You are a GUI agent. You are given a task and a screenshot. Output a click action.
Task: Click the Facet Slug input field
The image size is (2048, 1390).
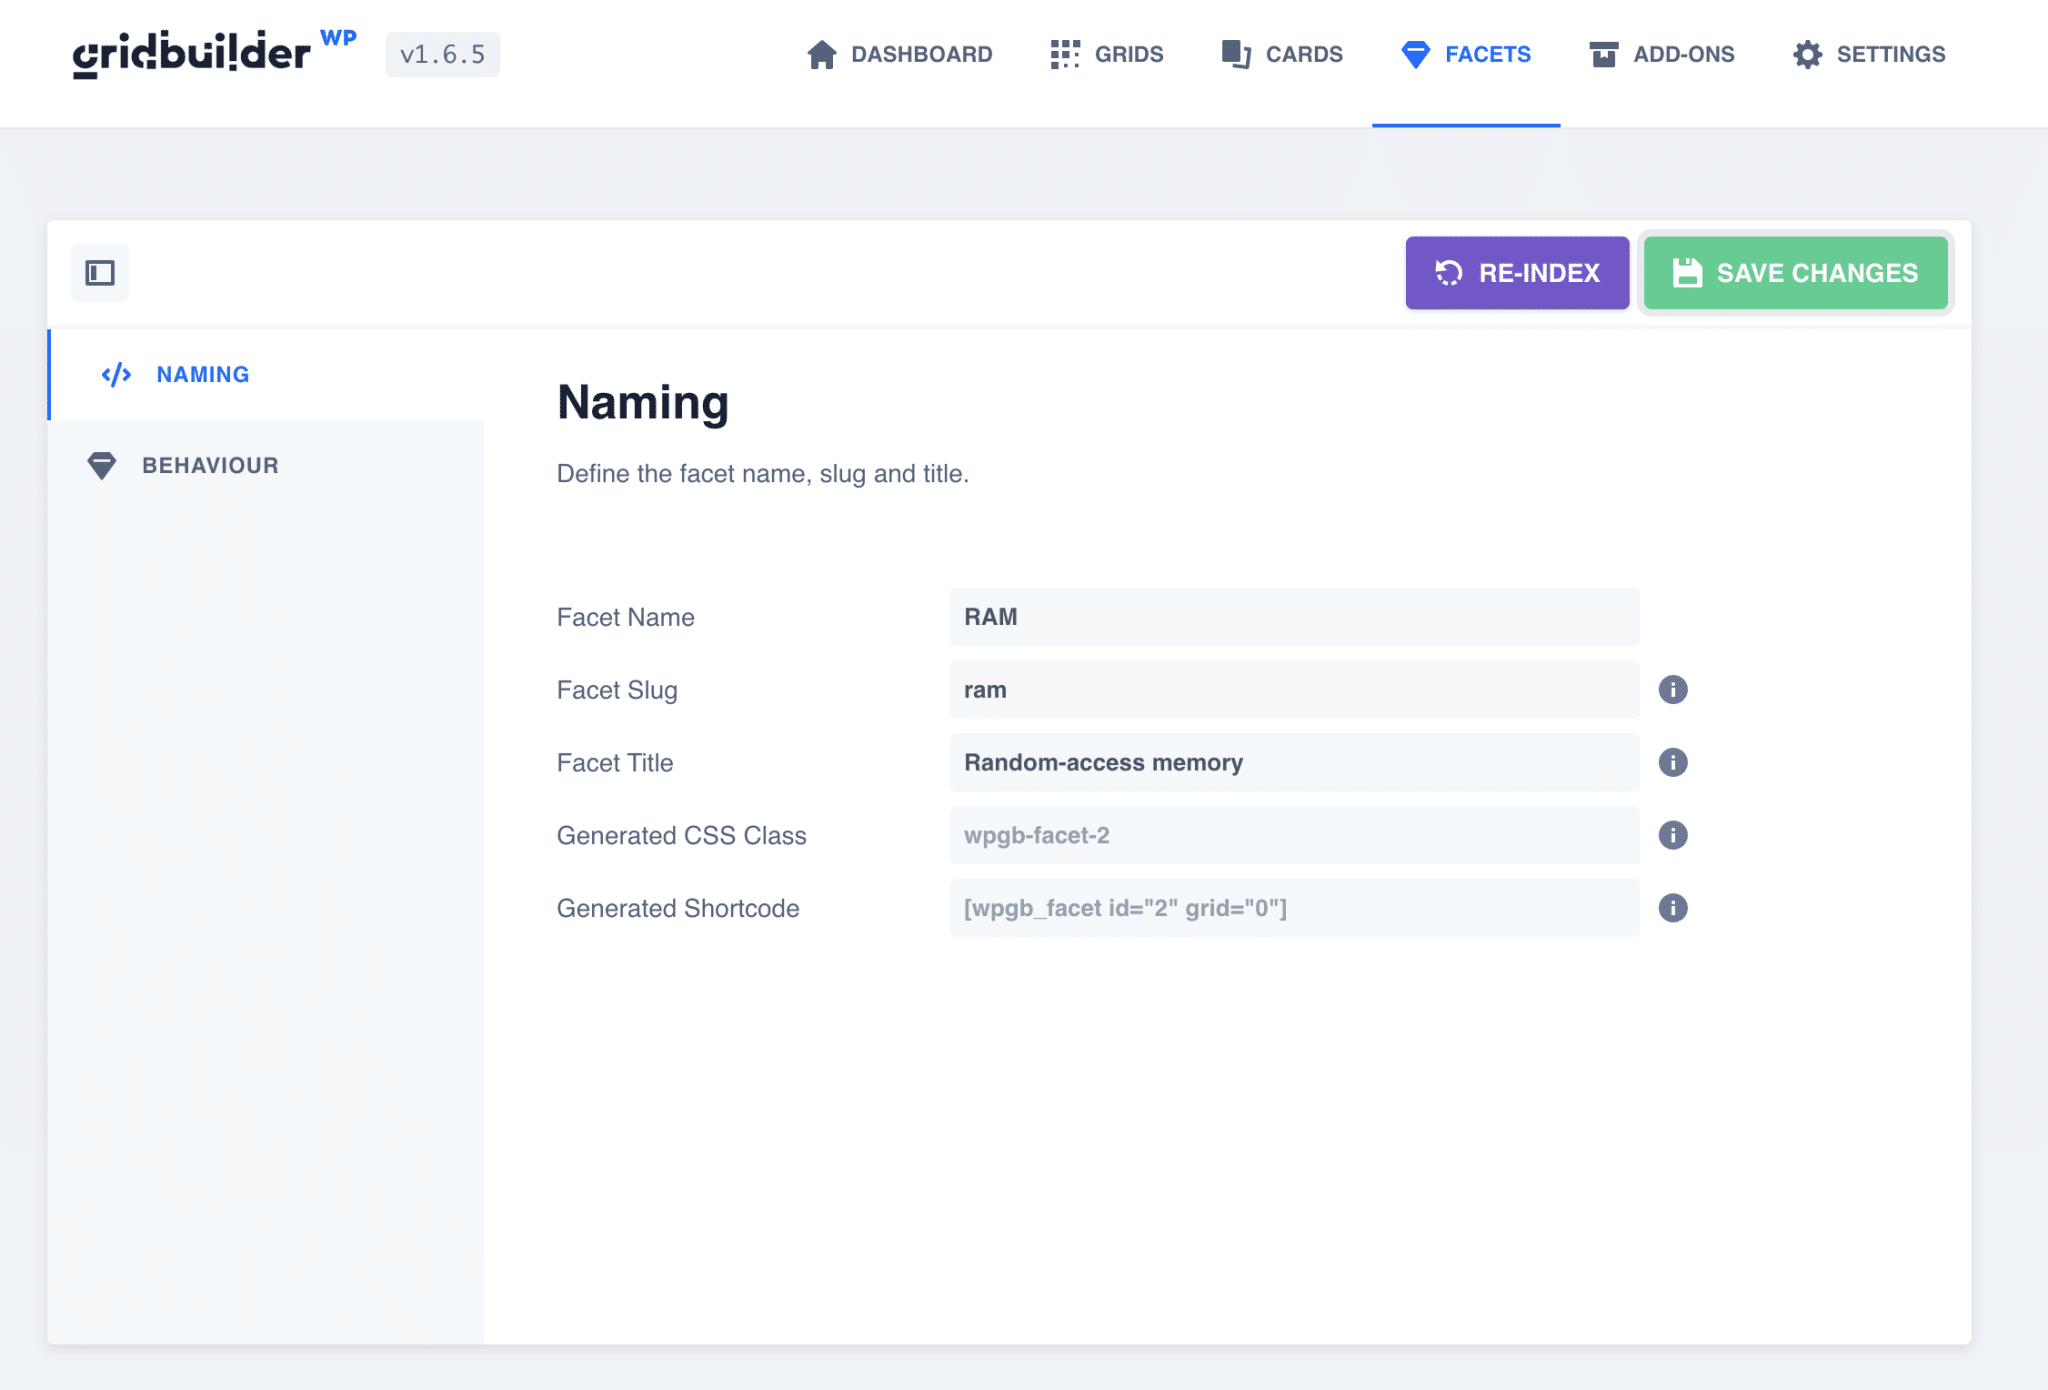1294,690
